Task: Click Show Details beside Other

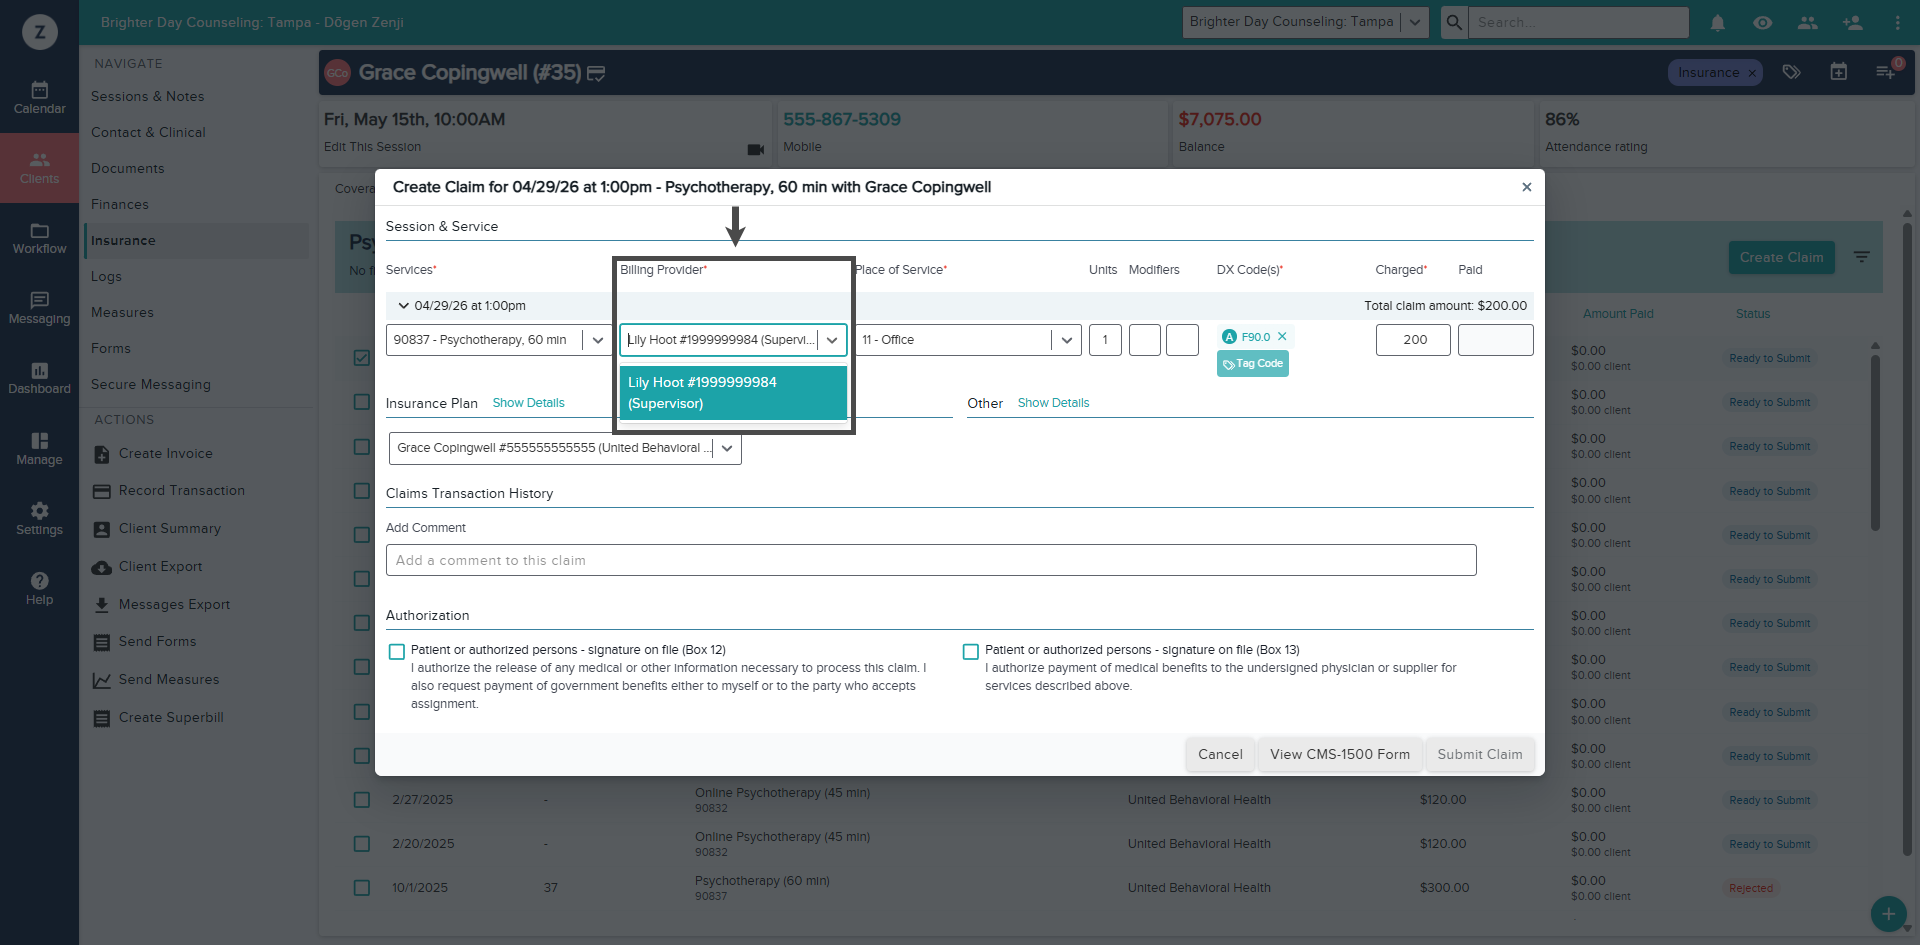Action: click(1053, 403)
